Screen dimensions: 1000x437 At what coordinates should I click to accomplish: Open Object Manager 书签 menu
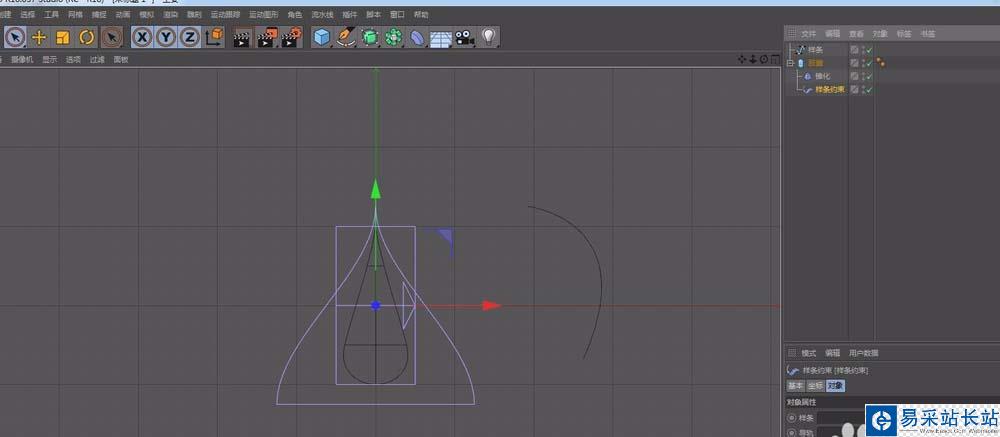(927, 33)
